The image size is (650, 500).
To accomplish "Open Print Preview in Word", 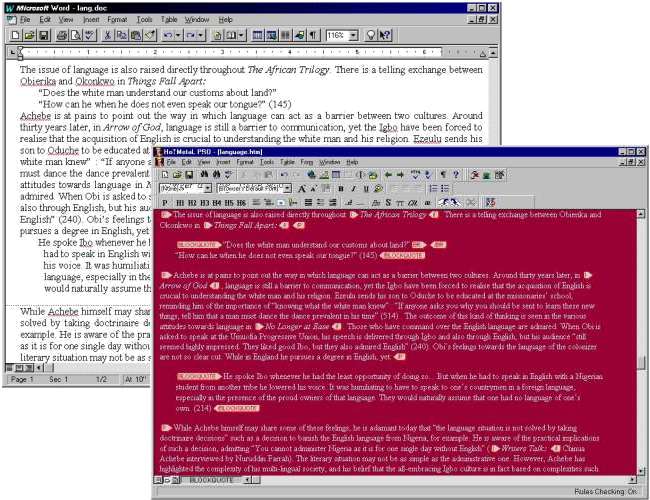I will [75, 35].
